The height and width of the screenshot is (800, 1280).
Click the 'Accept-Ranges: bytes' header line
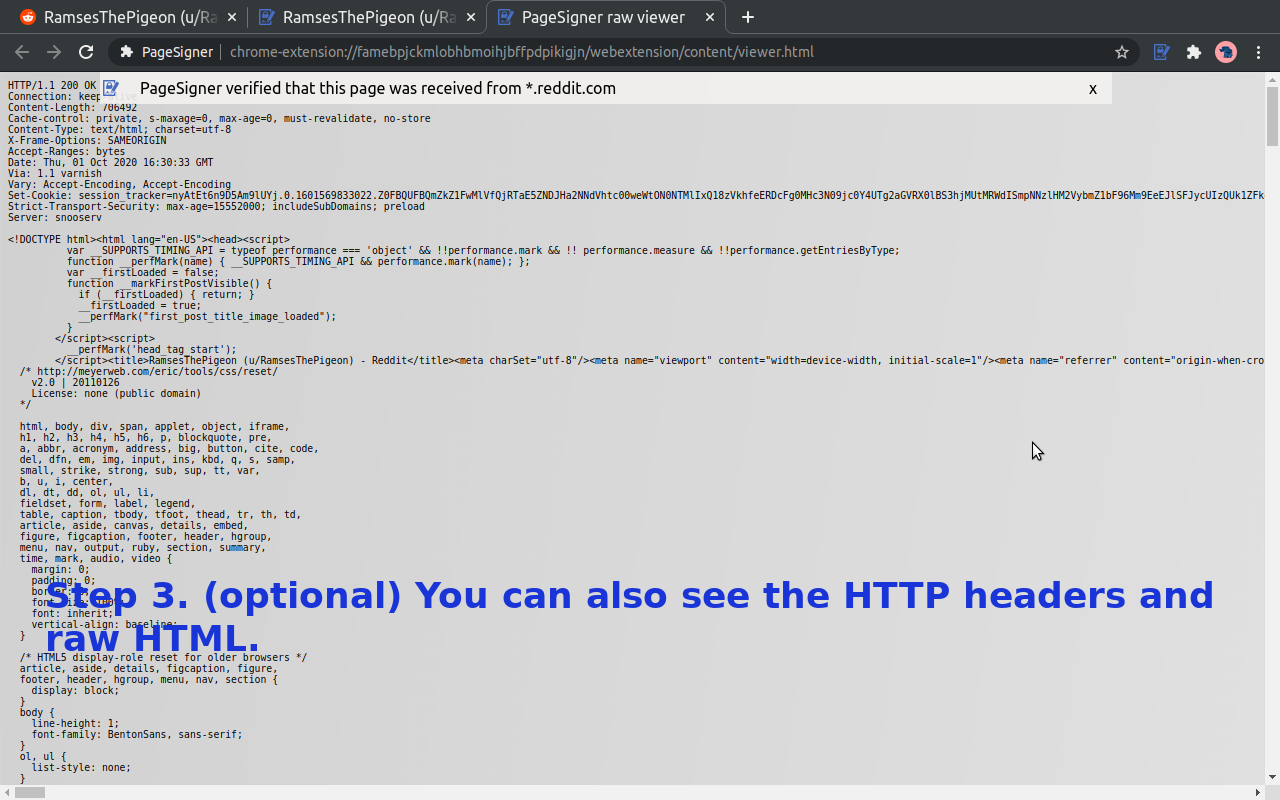click(67, 151)
